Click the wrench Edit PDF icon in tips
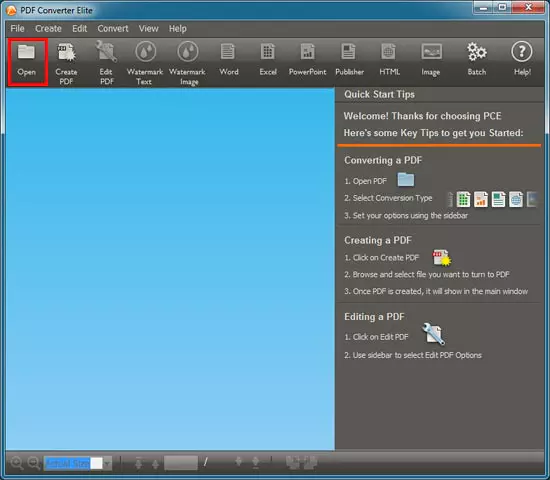 [x=434, y=334]
